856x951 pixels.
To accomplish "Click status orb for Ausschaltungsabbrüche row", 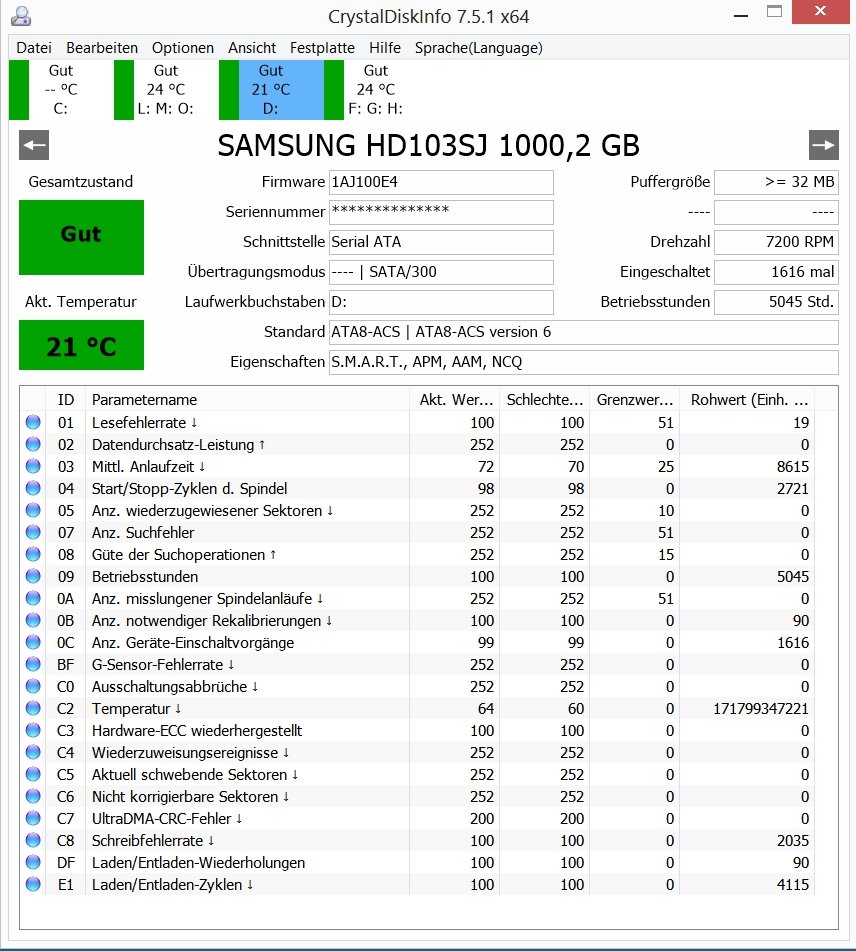I will (33, 686).
